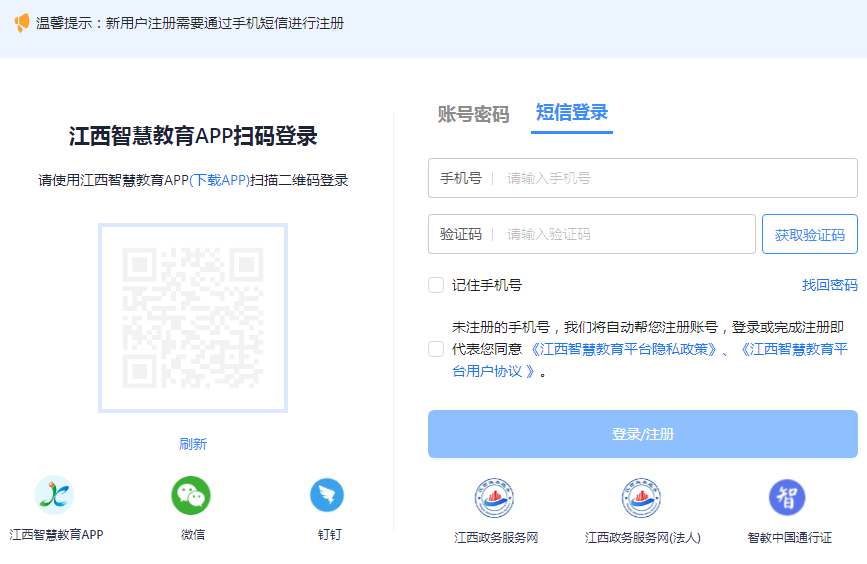Click the 验证码 input field
This screenshot has width=867, height=564.
pos(625,234)
